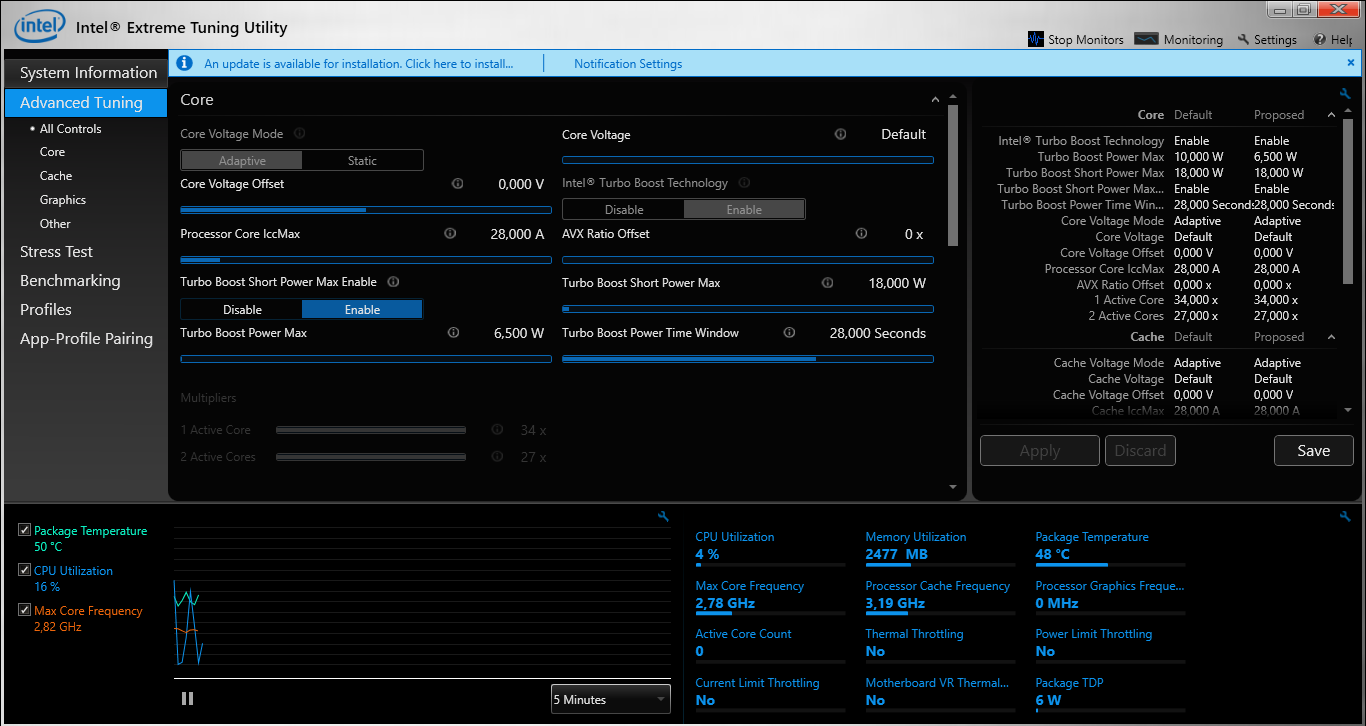Collapse the Cache group in the proposed list
The image size is (1366, 726).
[x=1331, y=337]
